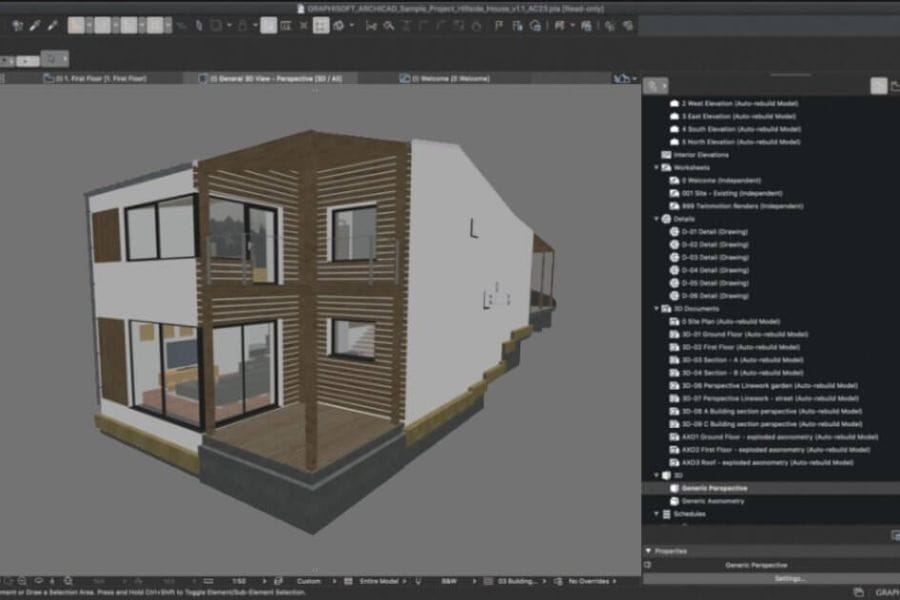Switch to the Welcome tab
The width and height of the screenshot is (900, 600).
pos(448,77)
